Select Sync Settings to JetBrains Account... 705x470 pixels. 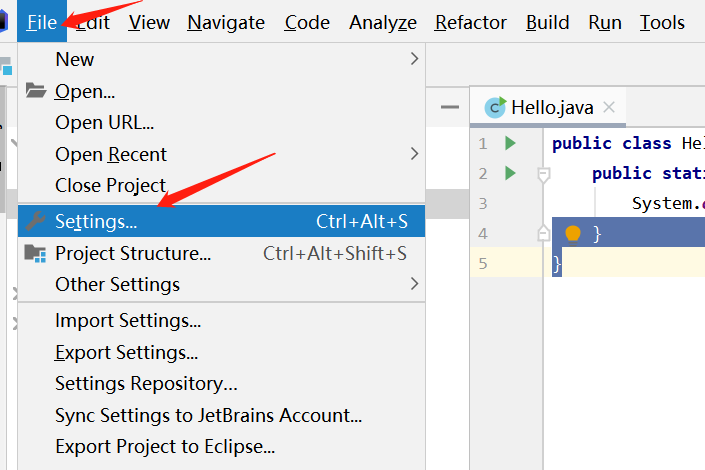point(221,415)
